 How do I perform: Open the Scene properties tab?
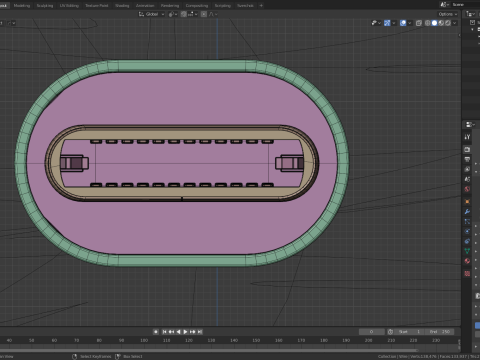click(x=467, y=179)
